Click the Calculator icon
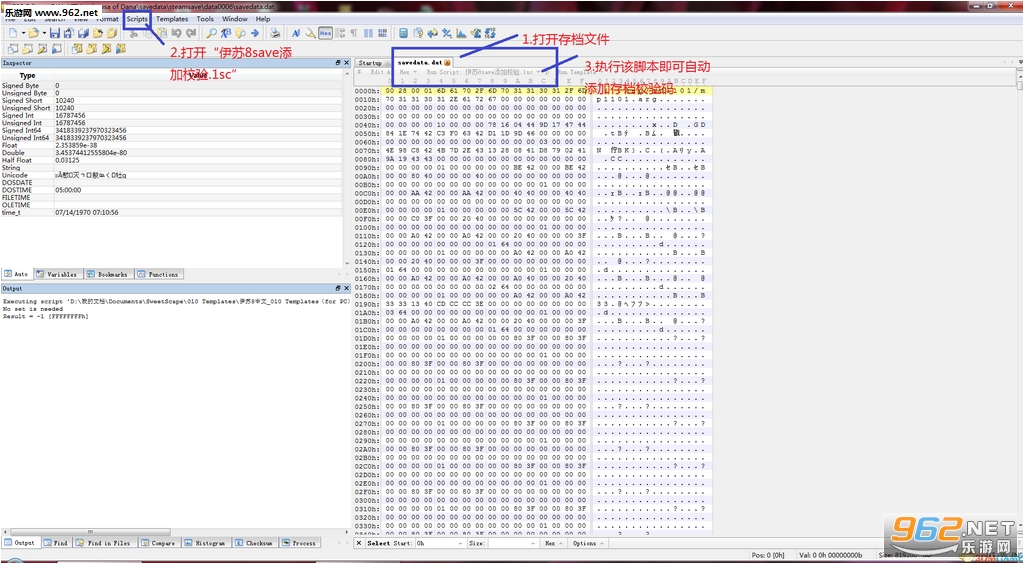 pos(403,33)
